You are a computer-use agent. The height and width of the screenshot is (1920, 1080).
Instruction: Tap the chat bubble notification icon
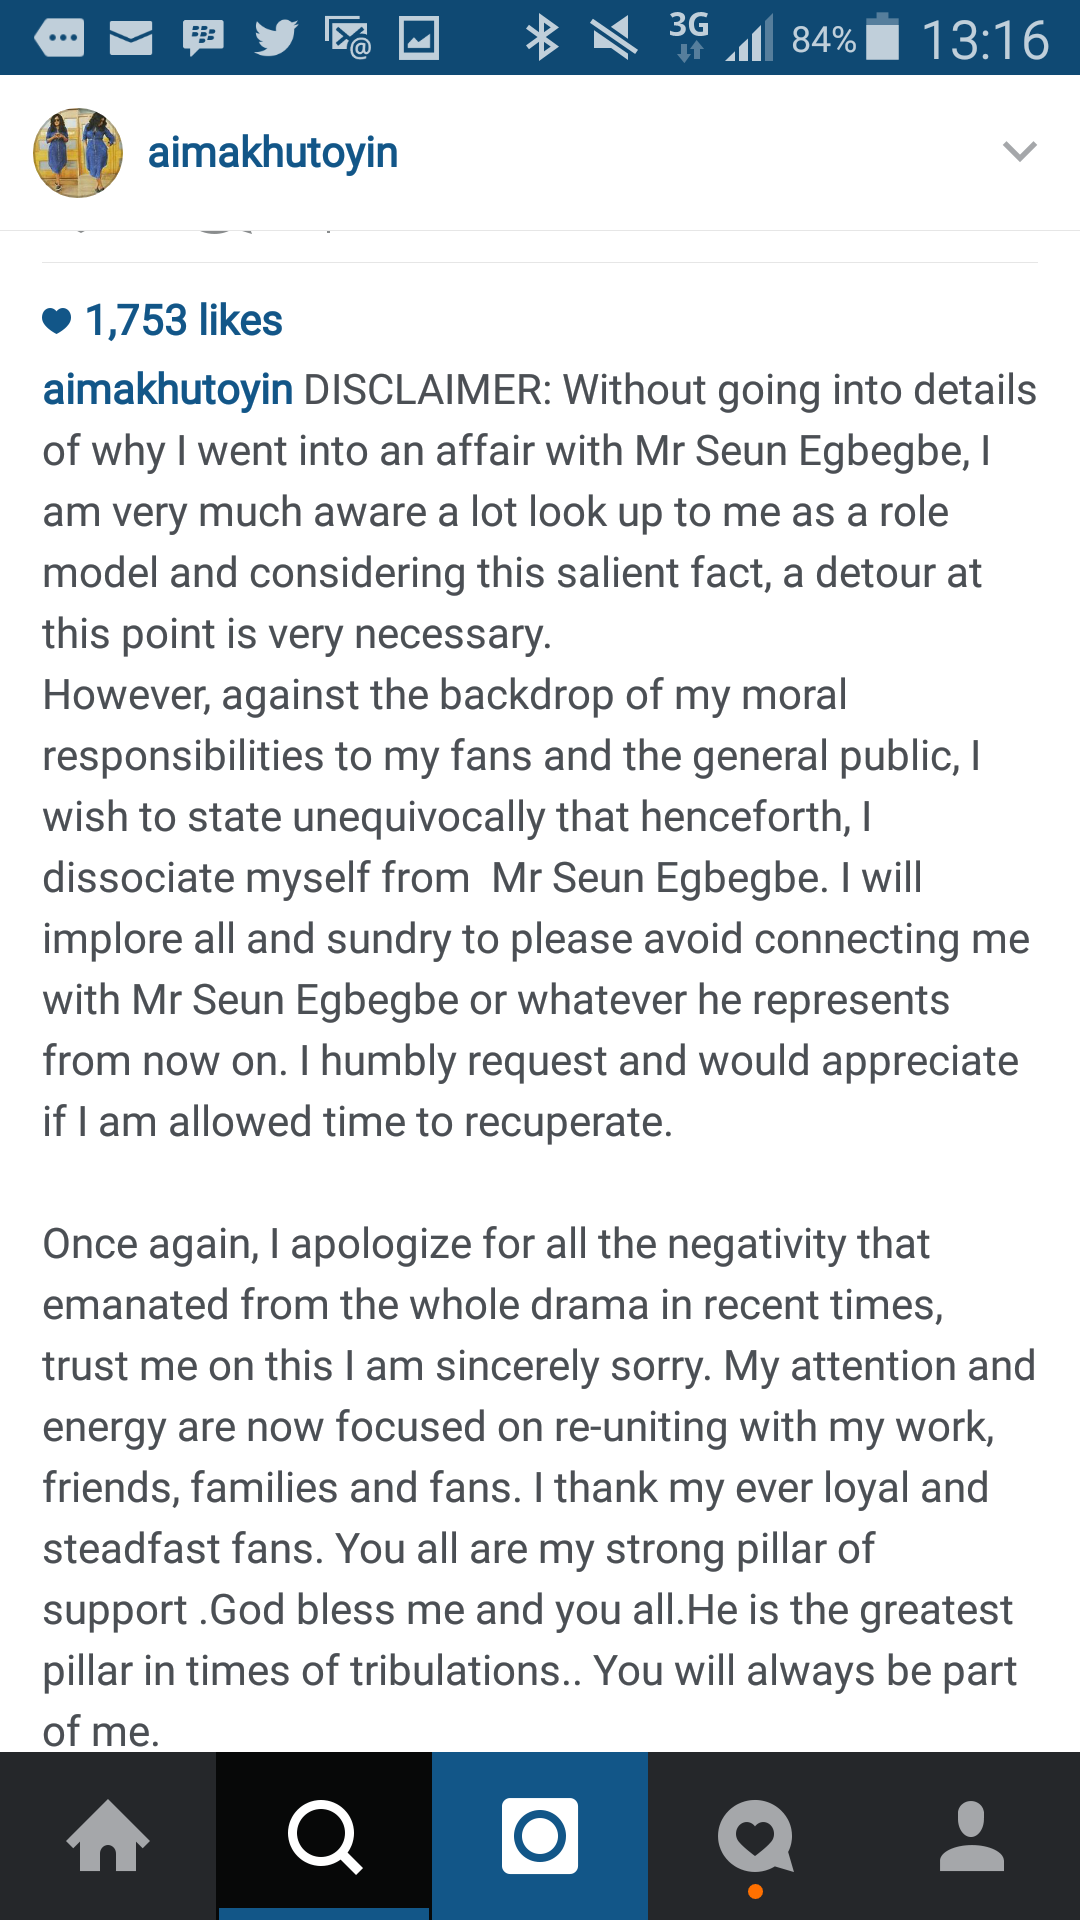59,39
